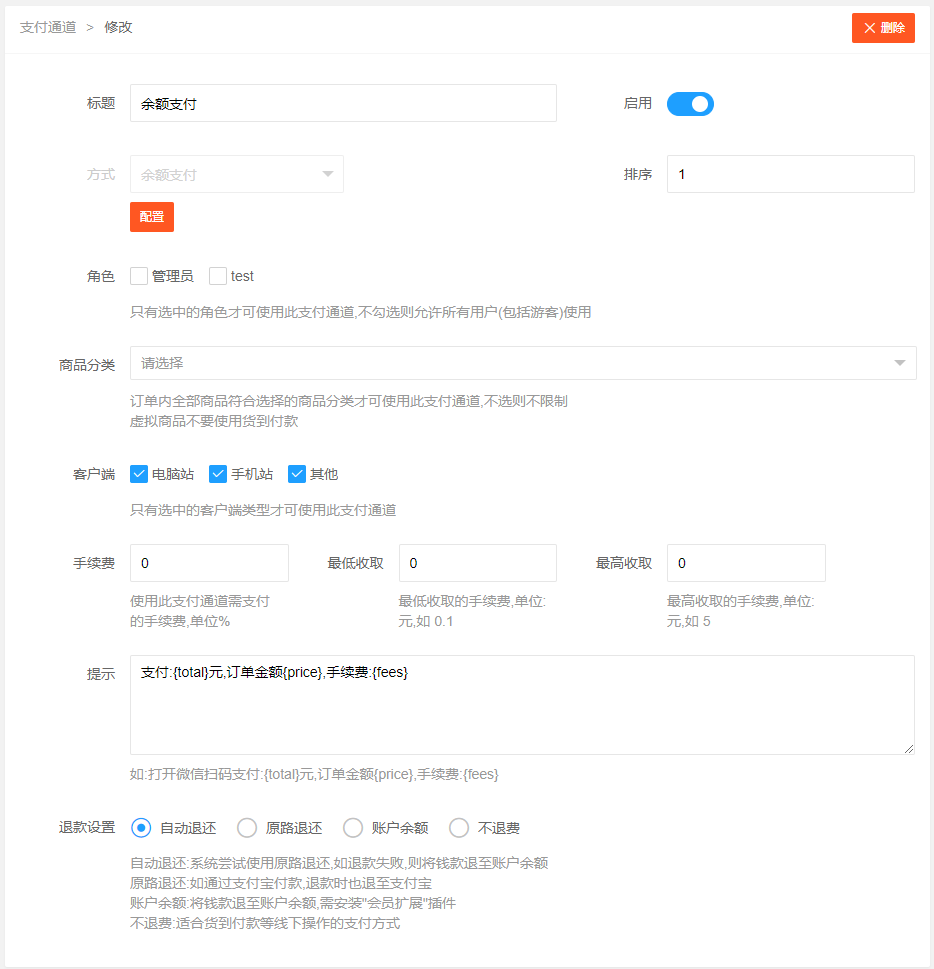Open the 商品分类 category dropdown
Screen dimensions: 934x969
(522, 363)
